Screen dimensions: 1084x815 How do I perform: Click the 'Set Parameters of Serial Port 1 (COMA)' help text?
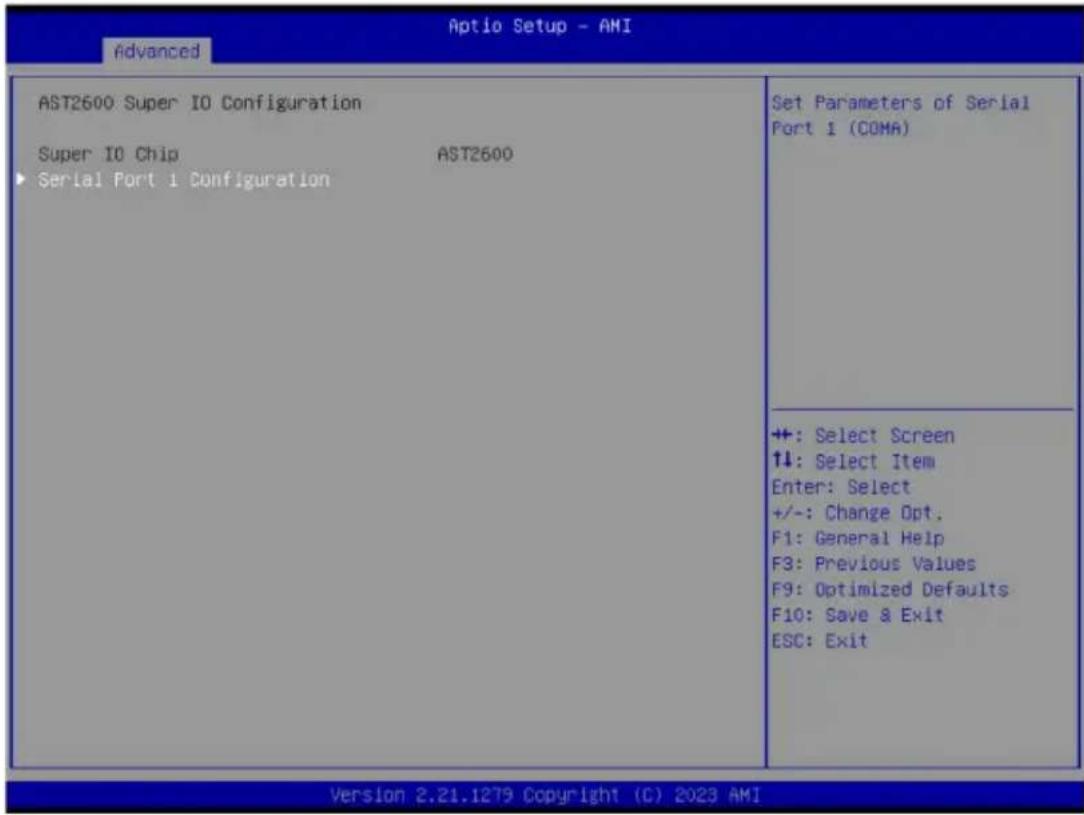pyautogui.click(x=900, y=115)
